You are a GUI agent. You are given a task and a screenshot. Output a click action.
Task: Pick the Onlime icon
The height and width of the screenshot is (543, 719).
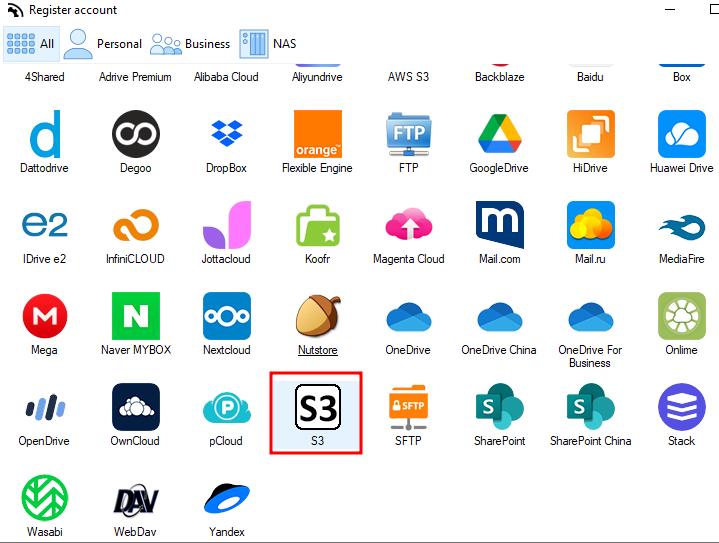(681, 316)
